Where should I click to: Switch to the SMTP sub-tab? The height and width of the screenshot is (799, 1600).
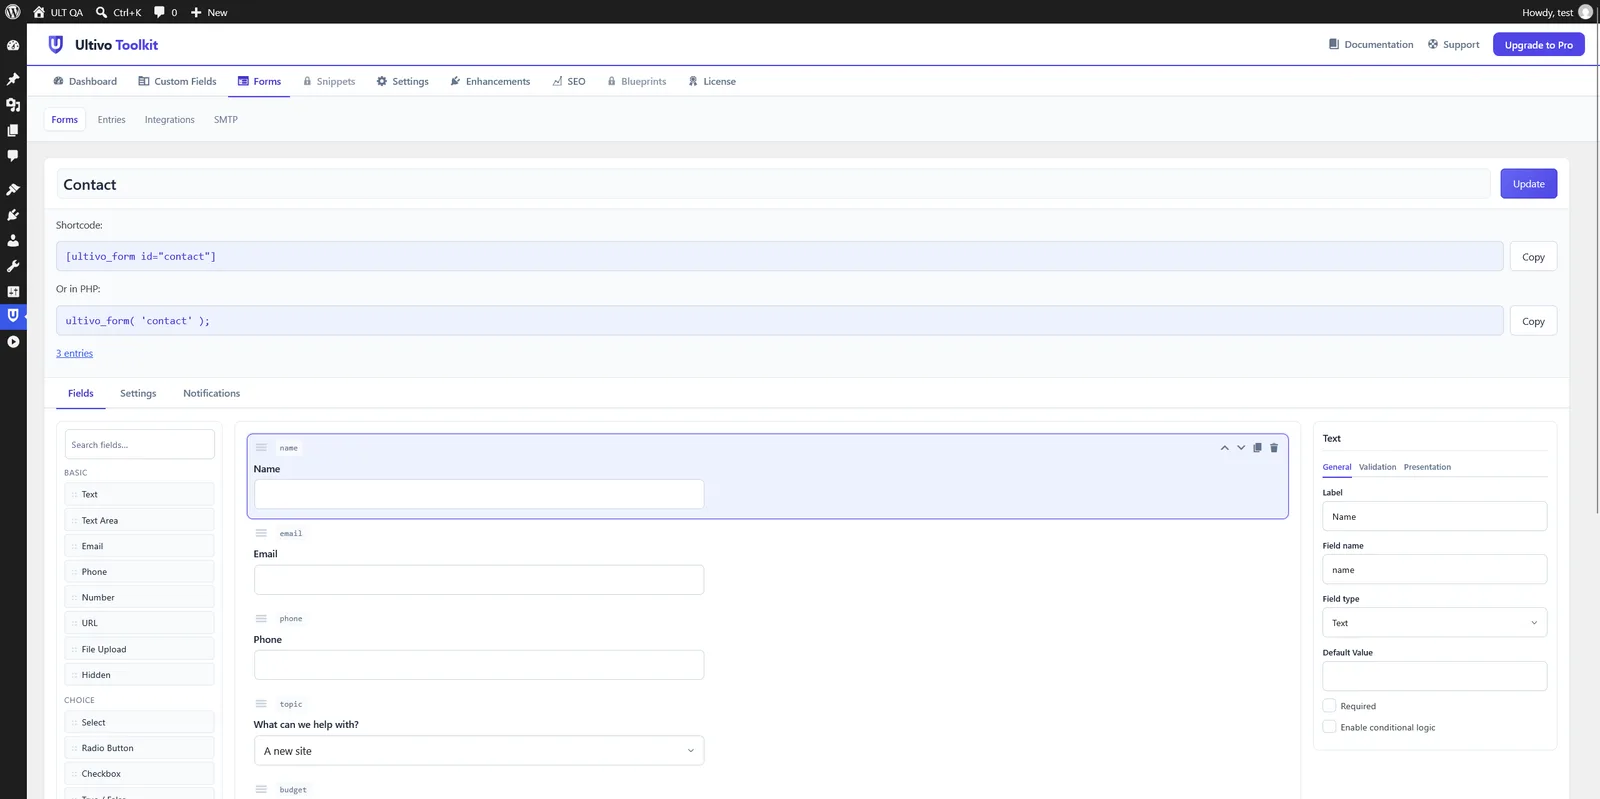coord(226,120)
